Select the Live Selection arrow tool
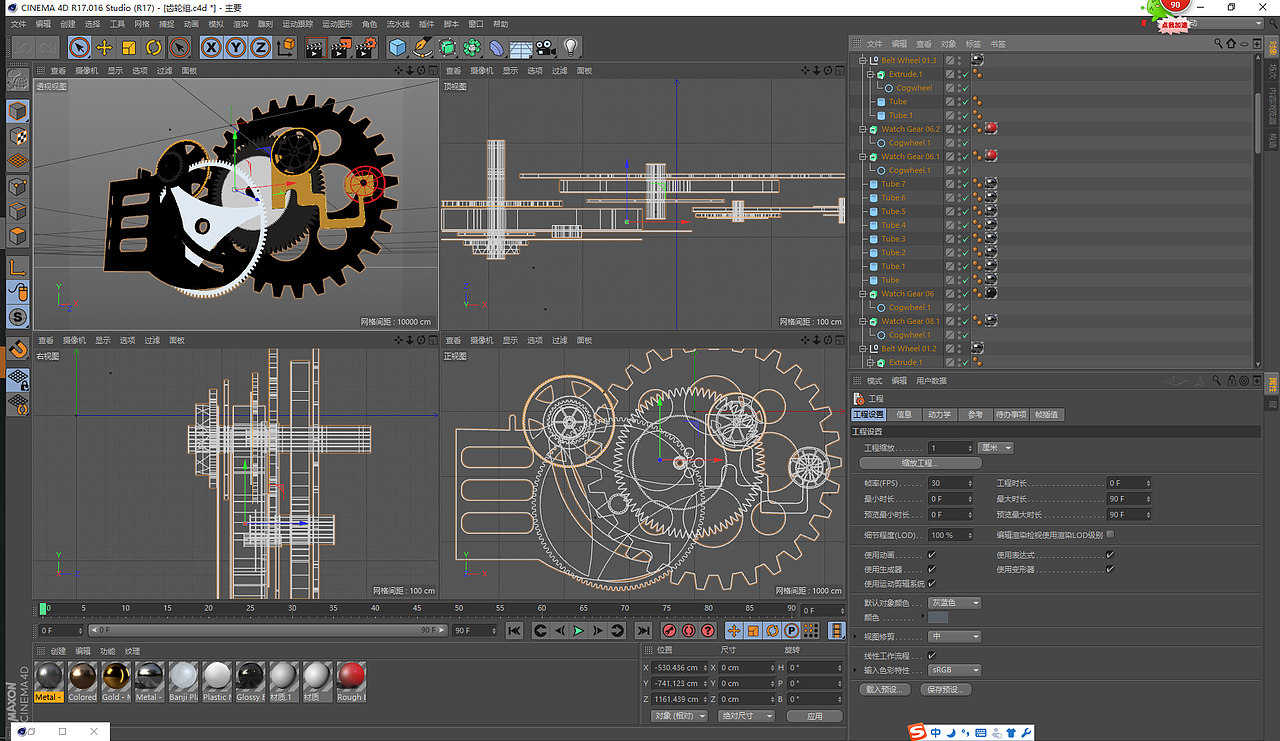 [79, 47]
